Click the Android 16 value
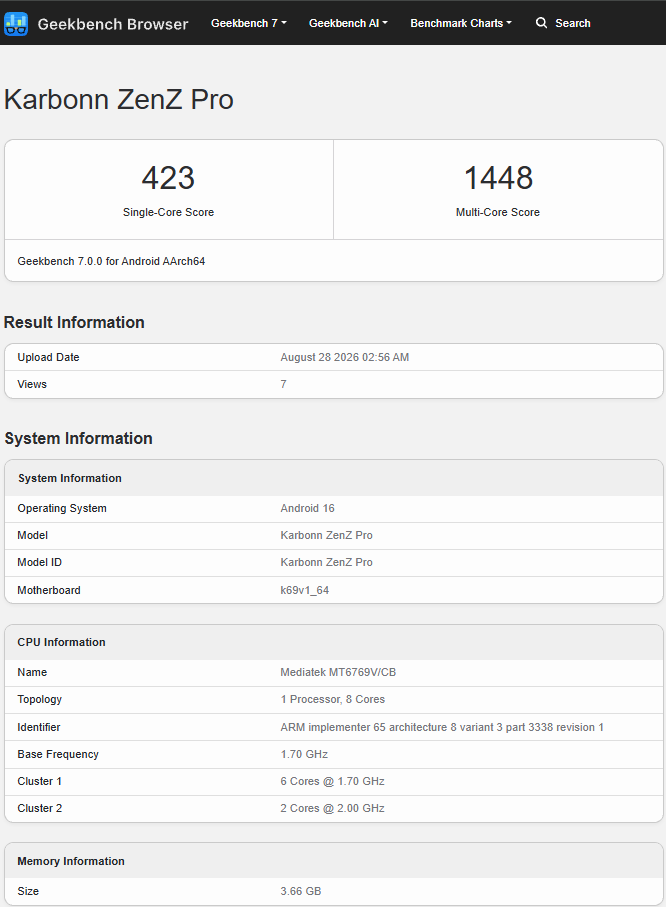This screenshot has height=907, width=666. point(307,508)
